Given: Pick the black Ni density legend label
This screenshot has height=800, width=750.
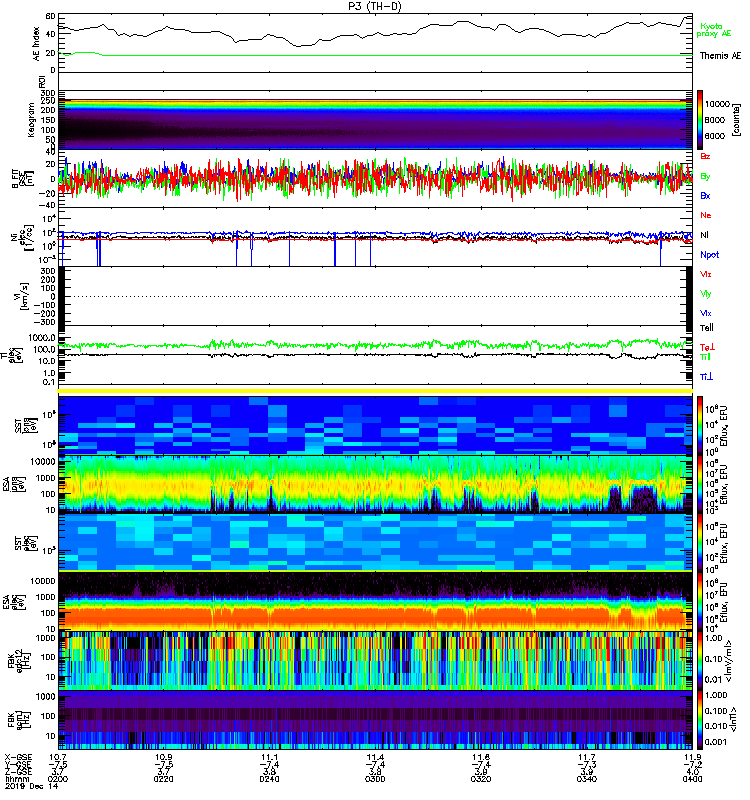Looking at the screenshot, I should coord(705,235).
